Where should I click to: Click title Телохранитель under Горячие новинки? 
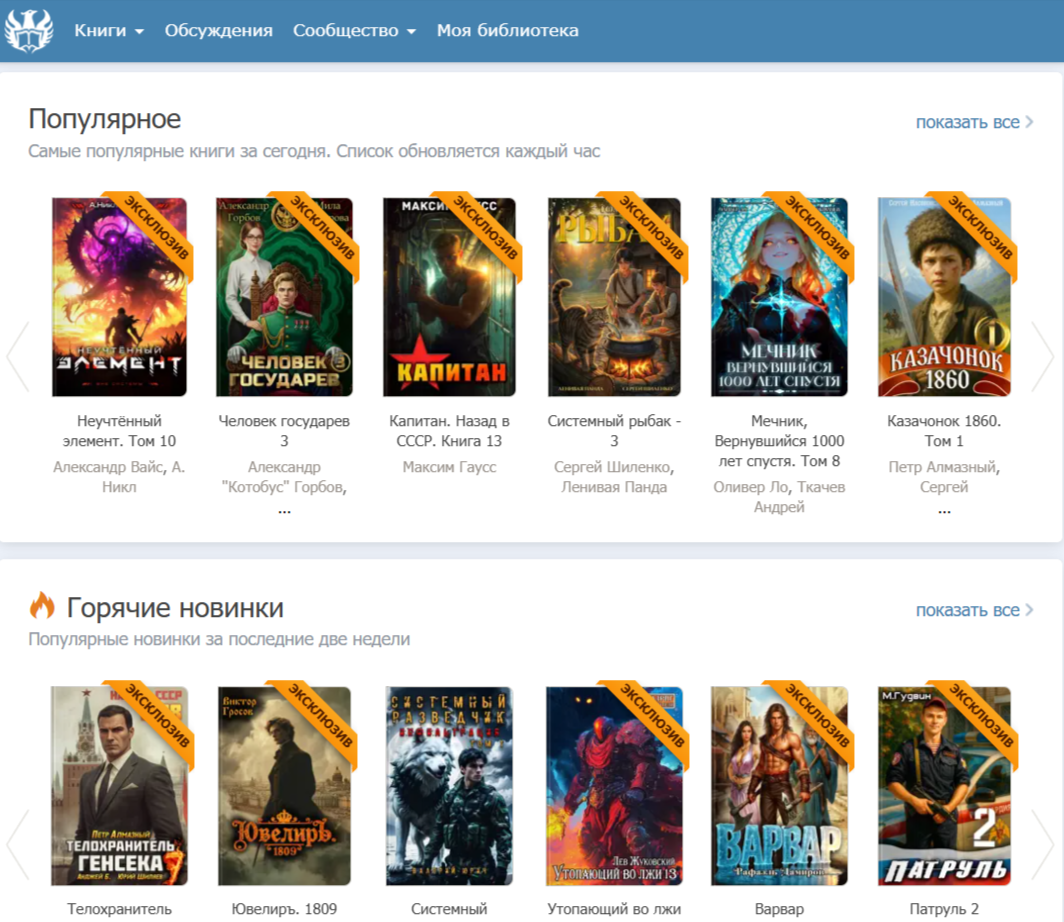coord(119,909)
